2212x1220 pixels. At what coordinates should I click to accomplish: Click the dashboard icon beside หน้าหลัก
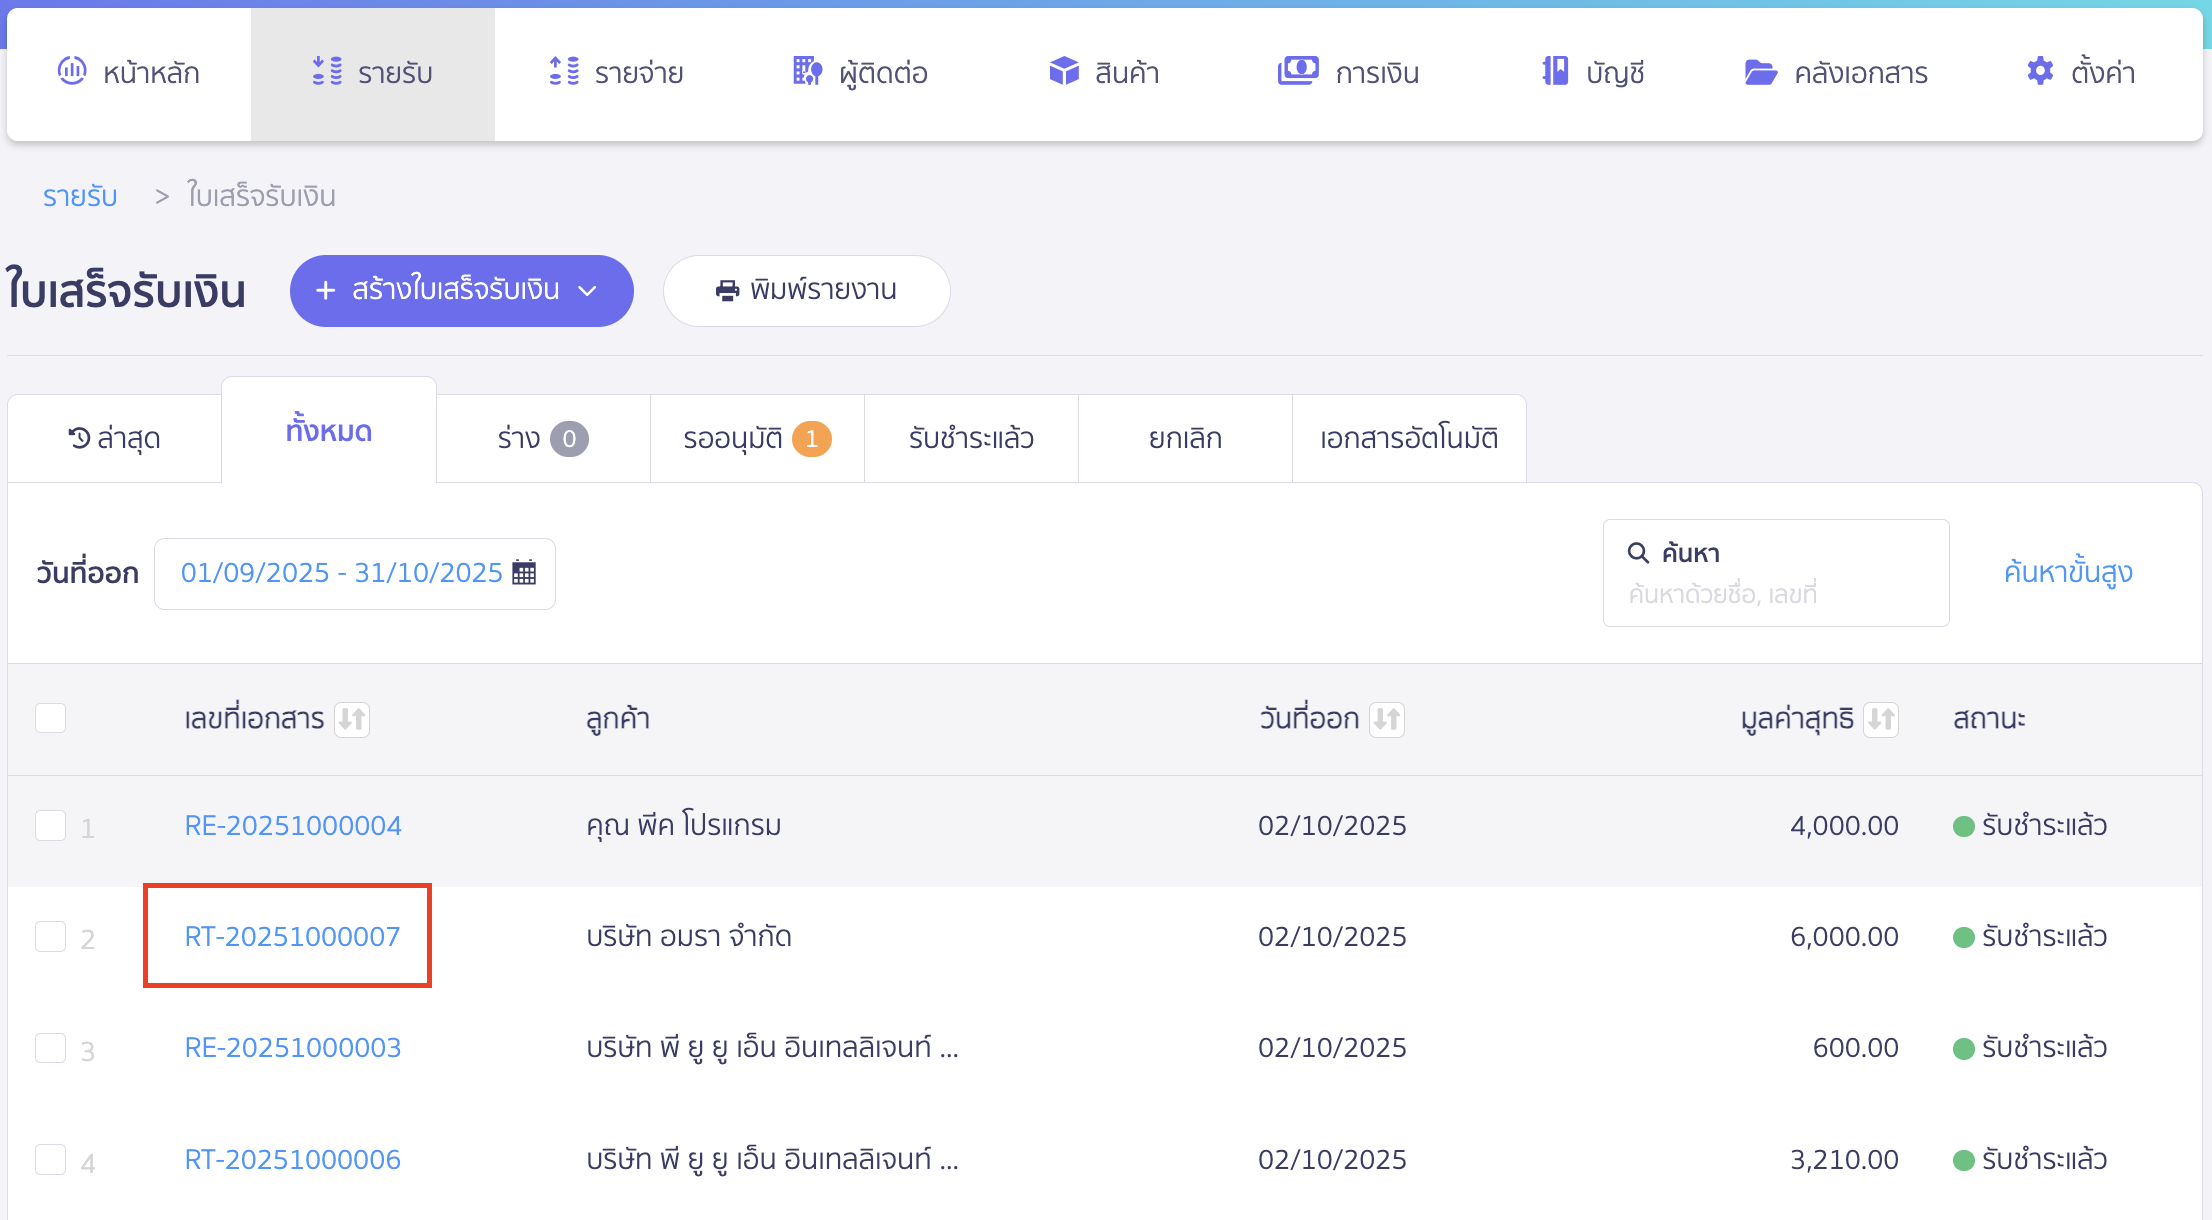(72, 71)
